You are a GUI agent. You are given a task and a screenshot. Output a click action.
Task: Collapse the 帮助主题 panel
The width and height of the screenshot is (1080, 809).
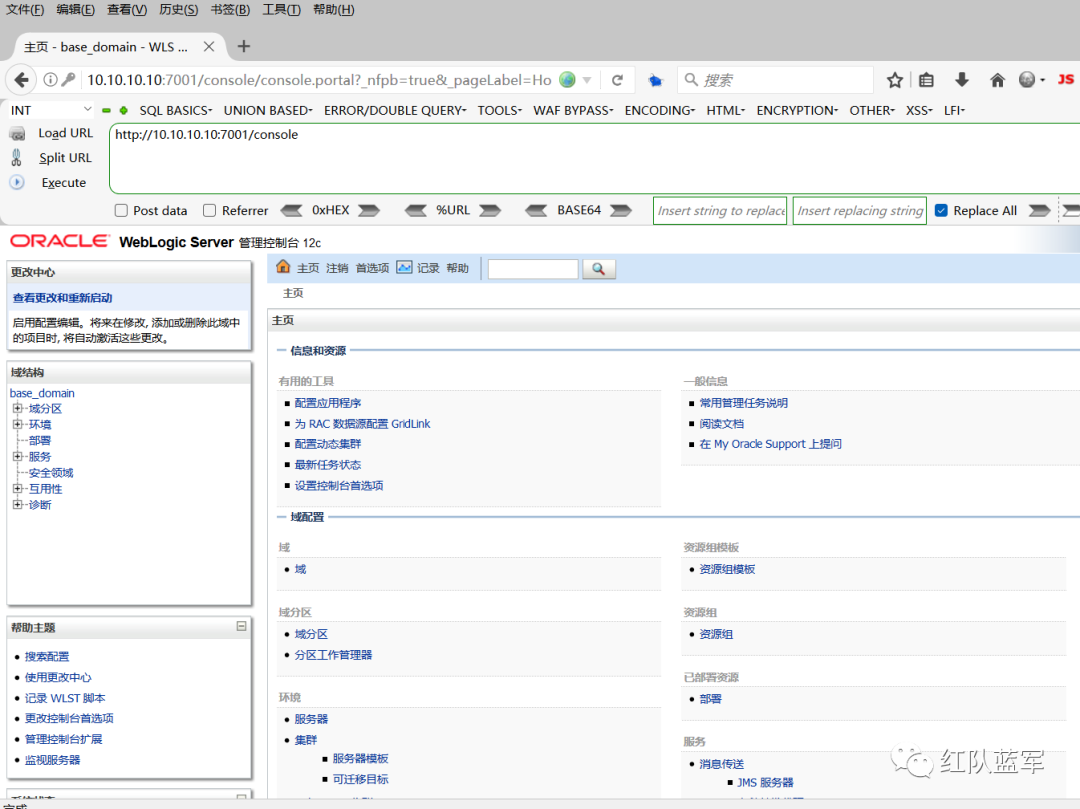tap(241, 626)
